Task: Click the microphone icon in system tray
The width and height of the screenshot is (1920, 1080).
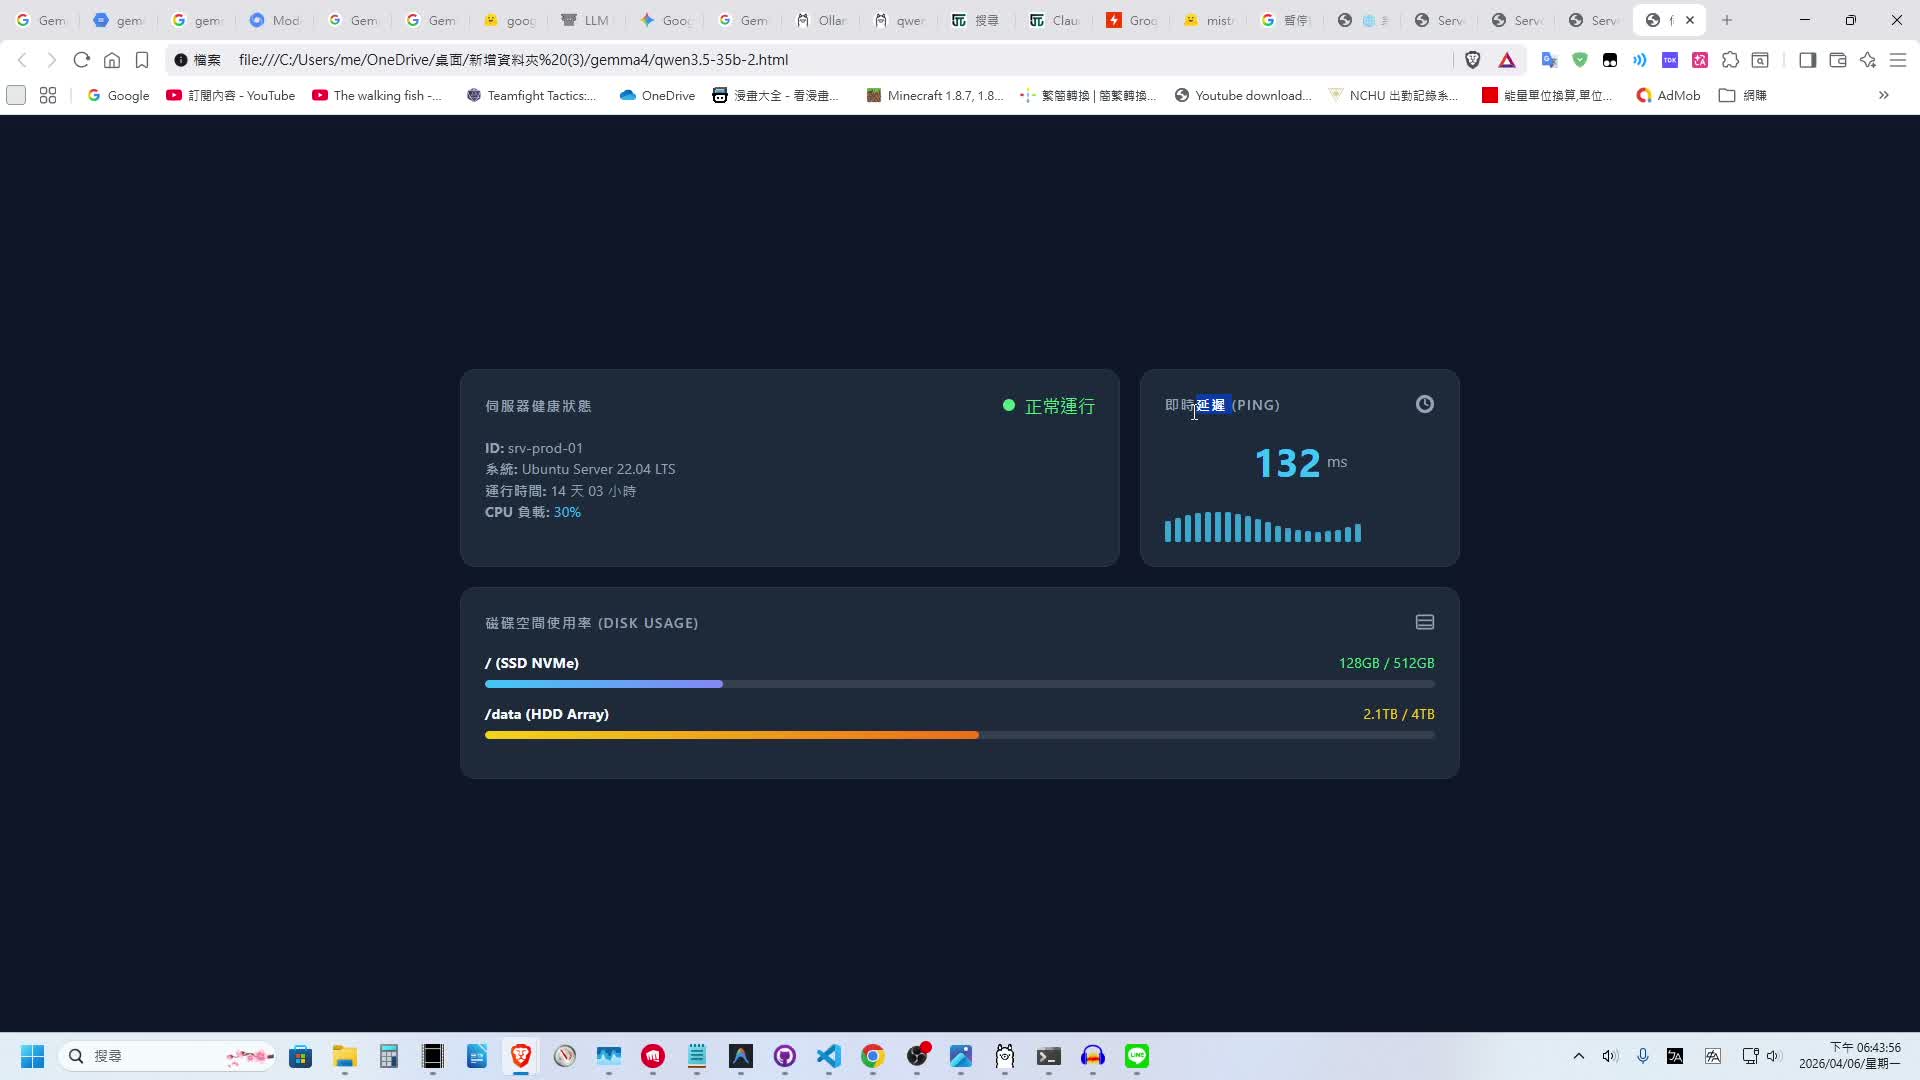Action: (x=1643, y=1056)
